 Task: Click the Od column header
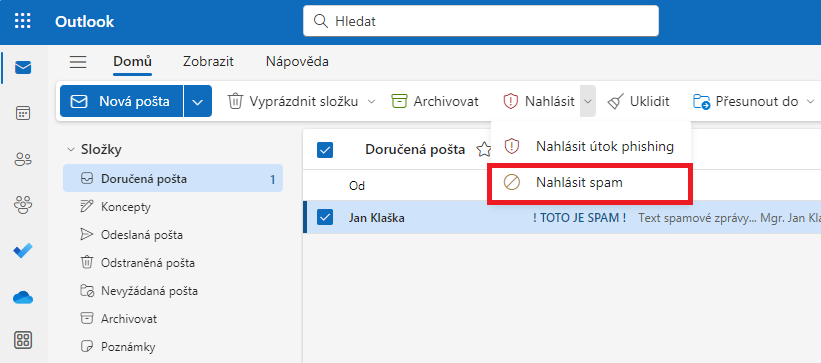pyautogui.click(x=357, y=186)
